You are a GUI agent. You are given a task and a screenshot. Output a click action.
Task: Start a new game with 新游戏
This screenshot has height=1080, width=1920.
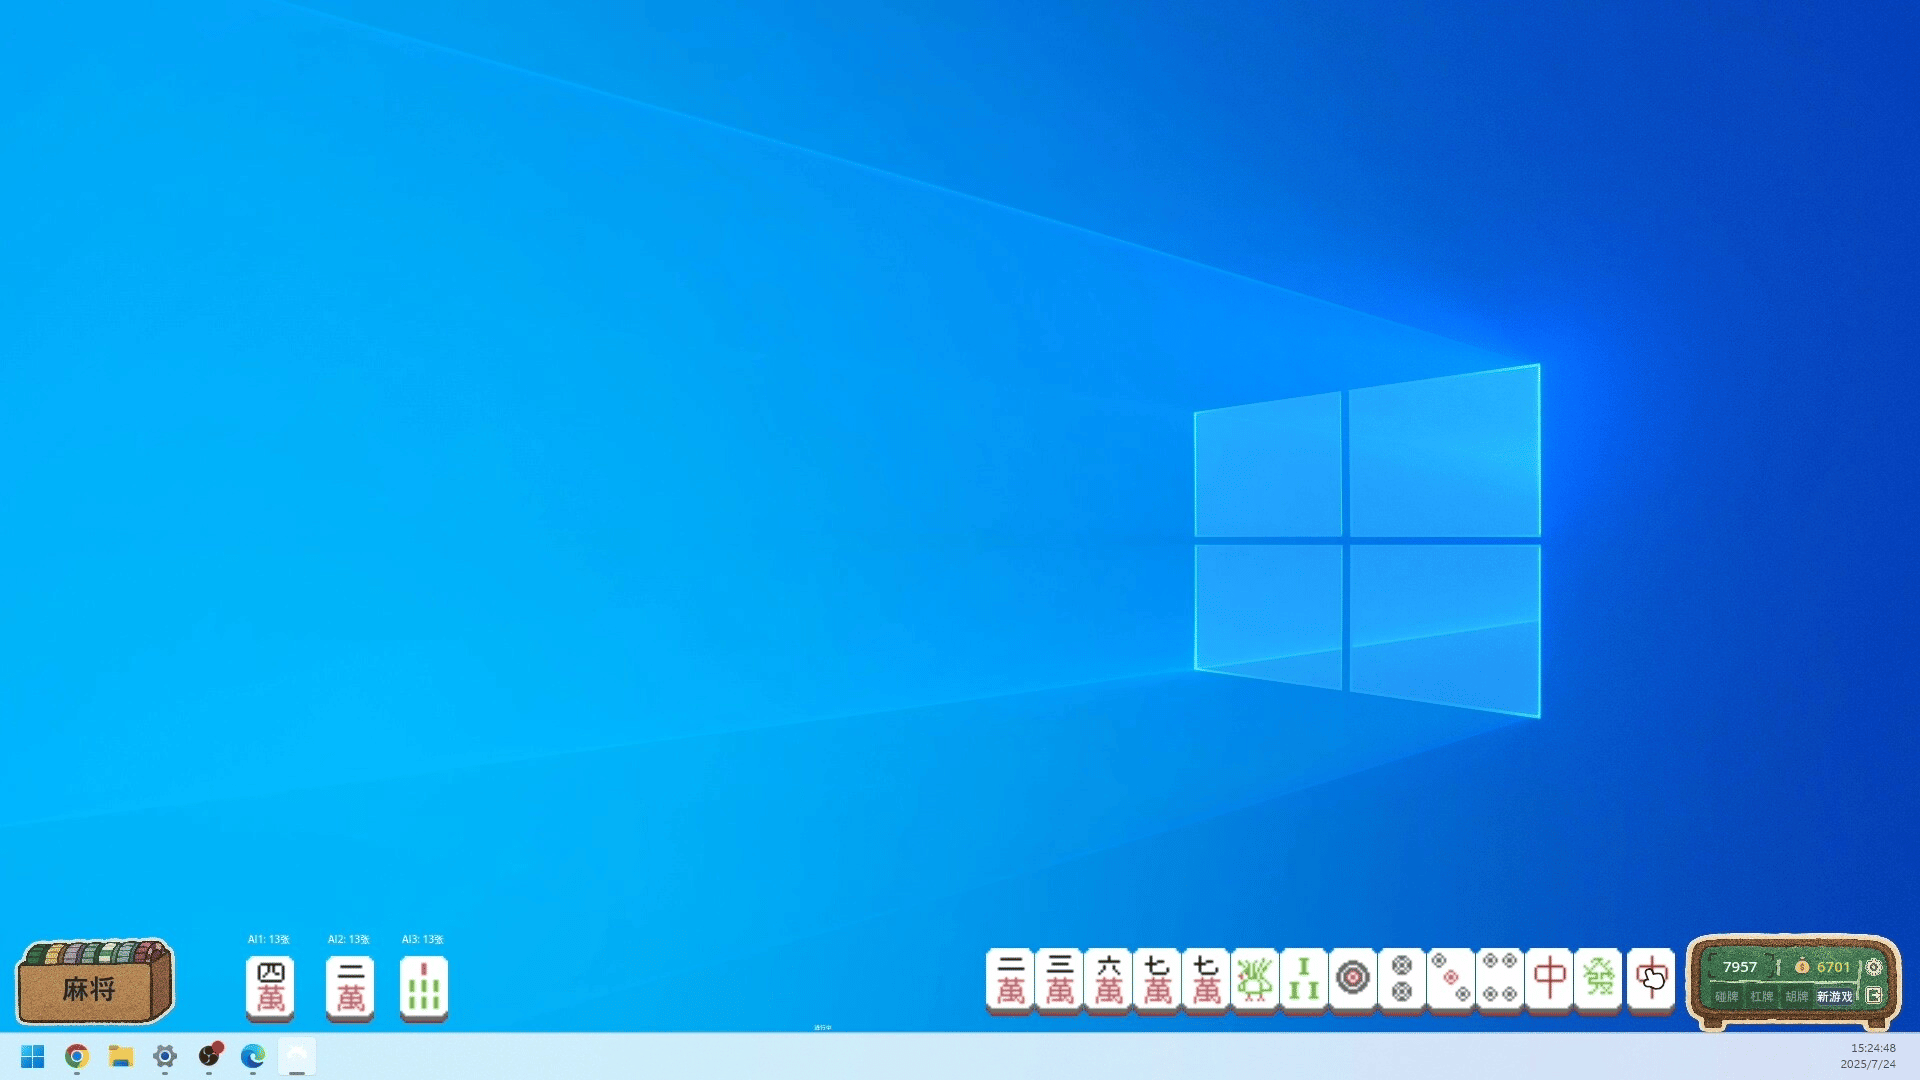tap(1834, 996)
